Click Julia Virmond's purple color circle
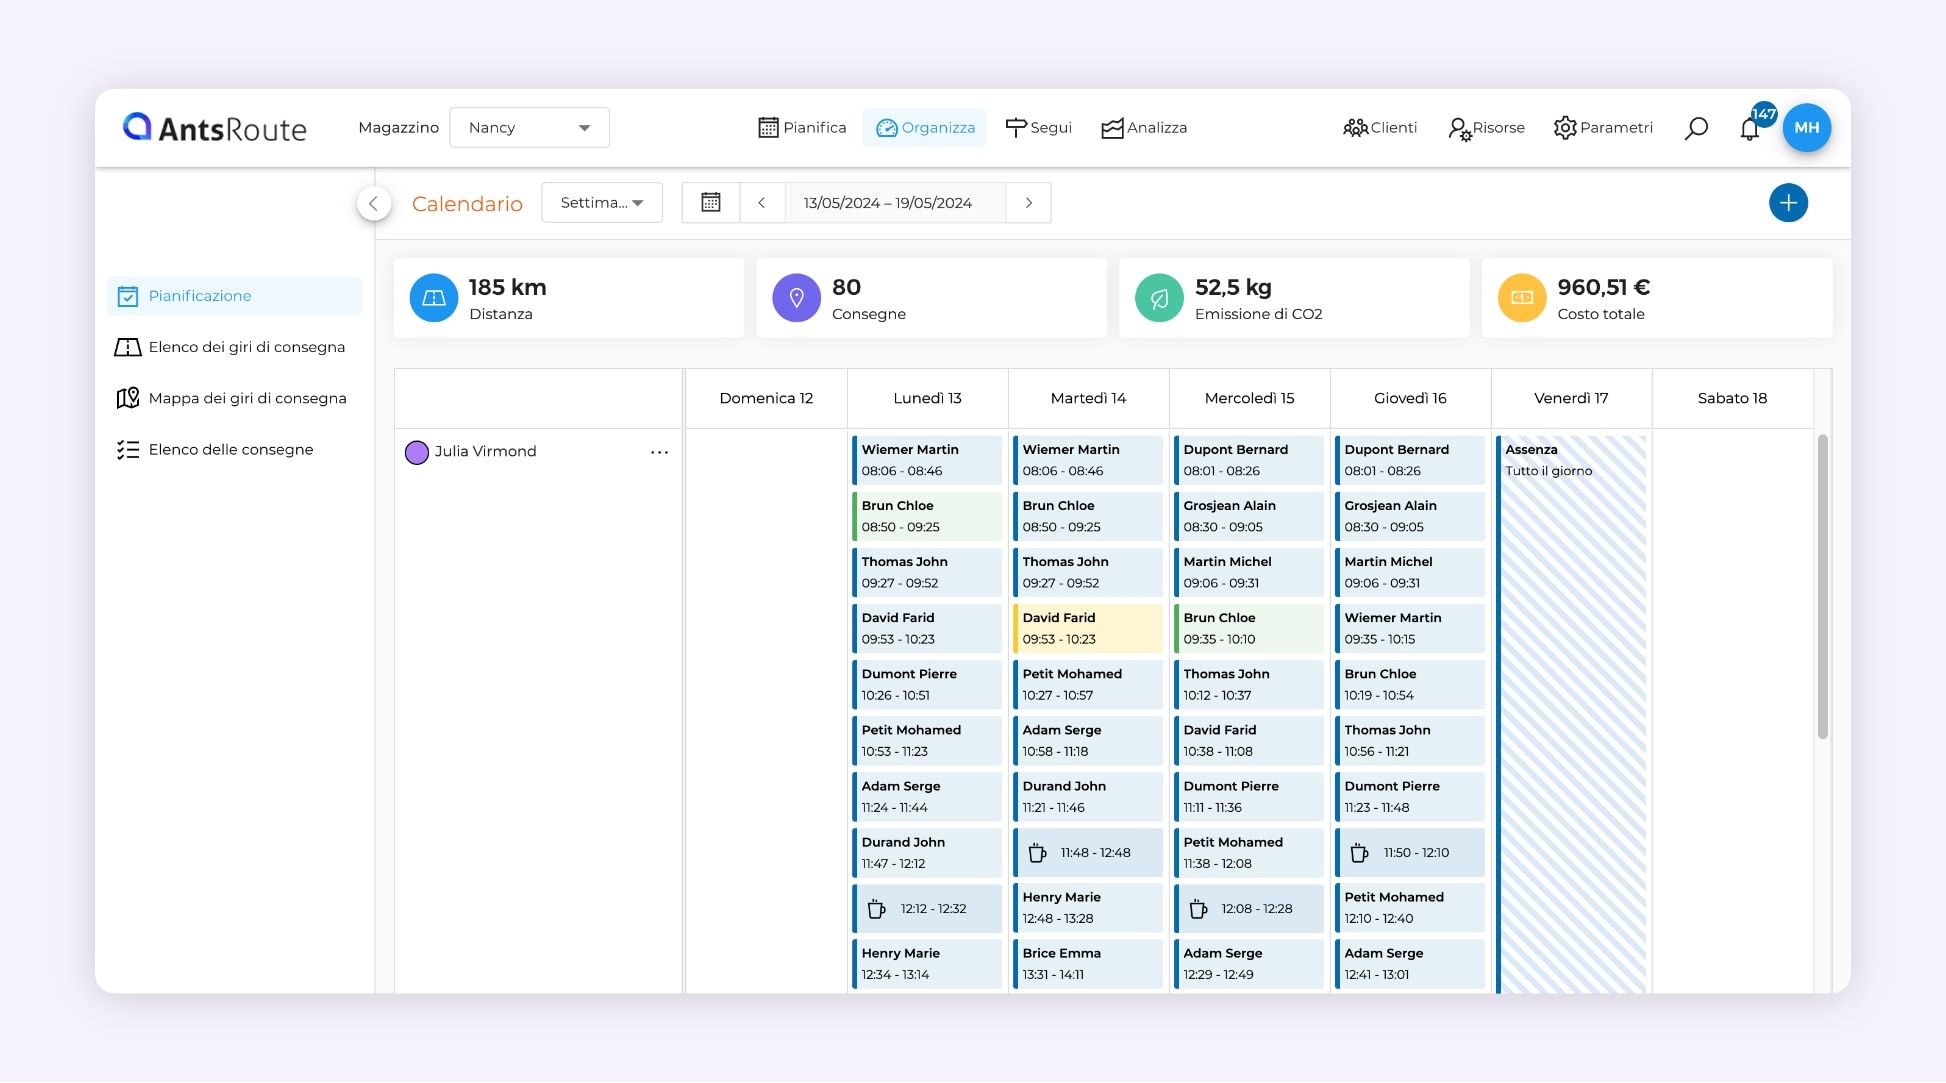Screen dimensions: 1946x1083 (x=416, y=452)
